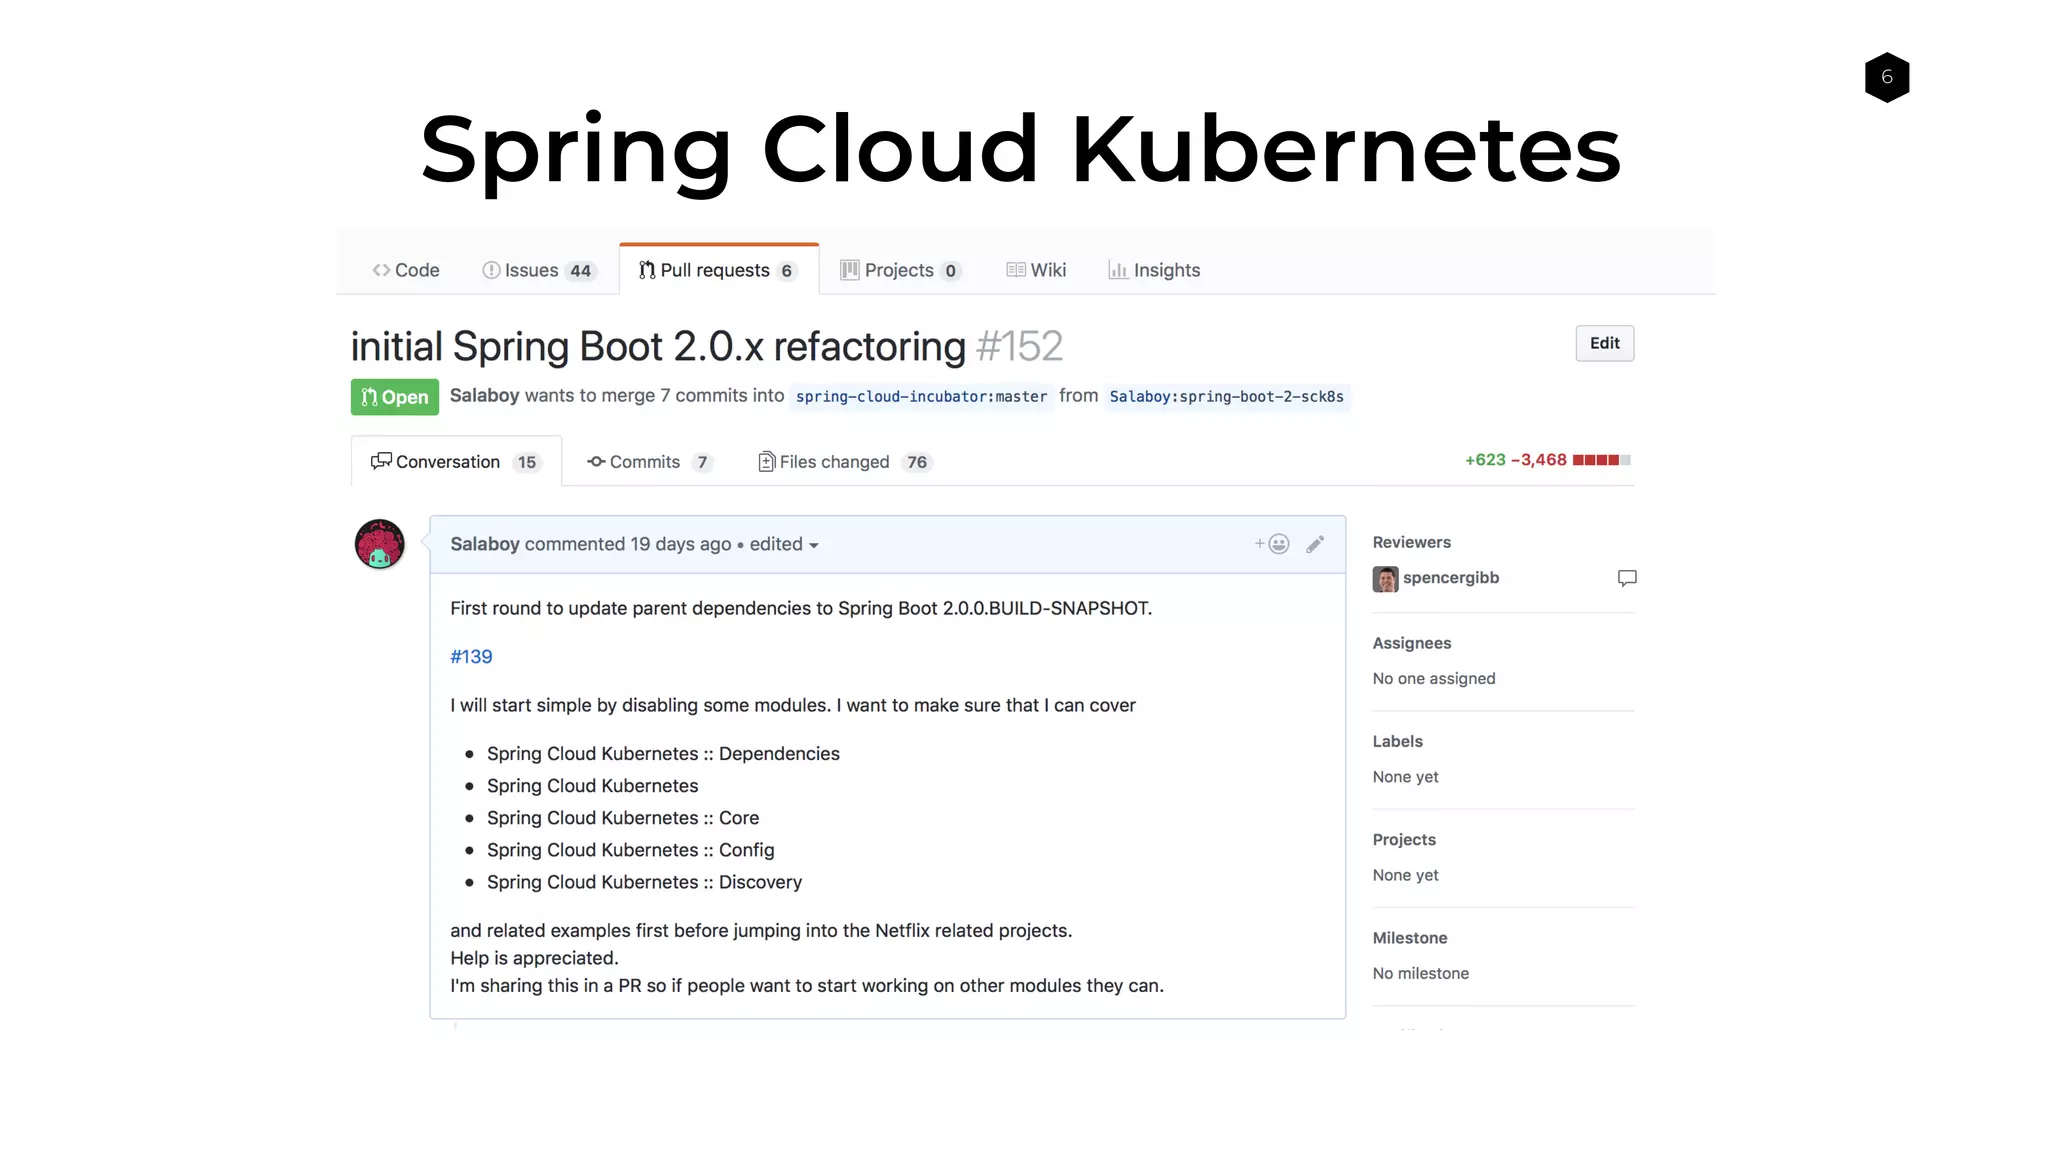Open spencergibb reviewer profile link
The width and height of the screenshot is (2048, 1152).
click(x=1451, y=578)
